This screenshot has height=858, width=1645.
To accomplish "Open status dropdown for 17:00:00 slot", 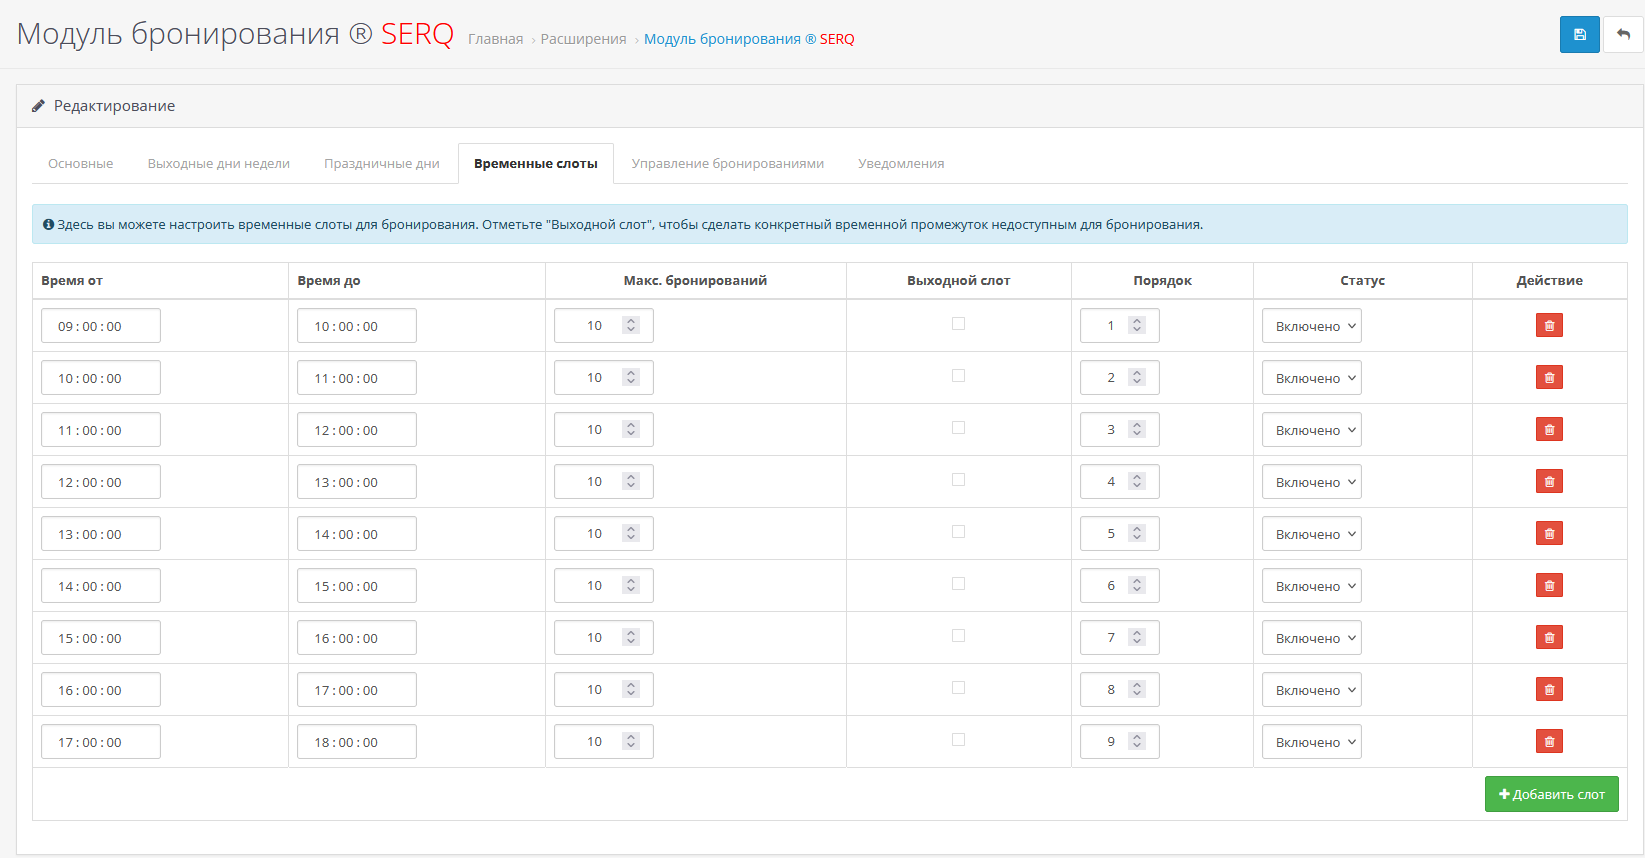I will (x=1311, y=742).
